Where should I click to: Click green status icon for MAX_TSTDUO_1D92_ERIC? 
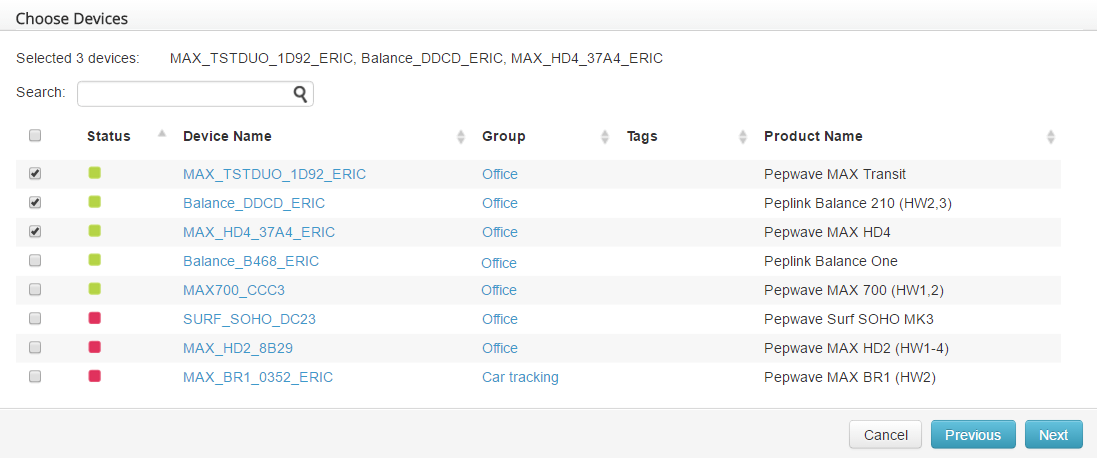pyautogui.click(x=95, y=173)
